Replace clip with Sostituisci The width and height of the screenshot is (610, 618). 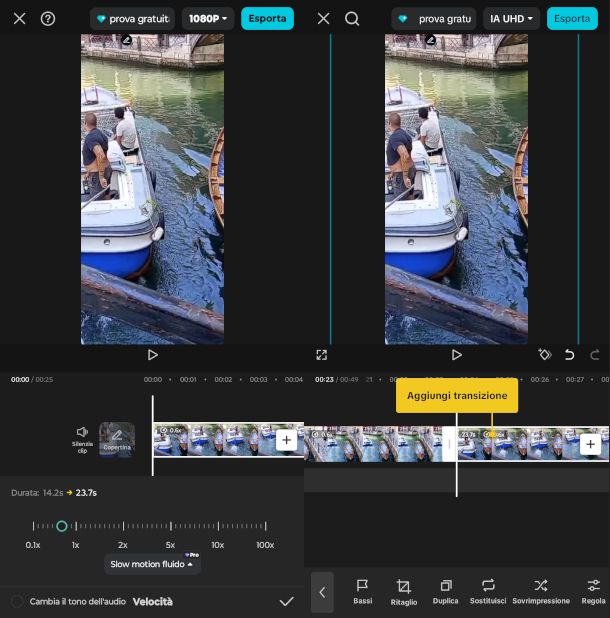pyautogui.click(x=488, y=592)
